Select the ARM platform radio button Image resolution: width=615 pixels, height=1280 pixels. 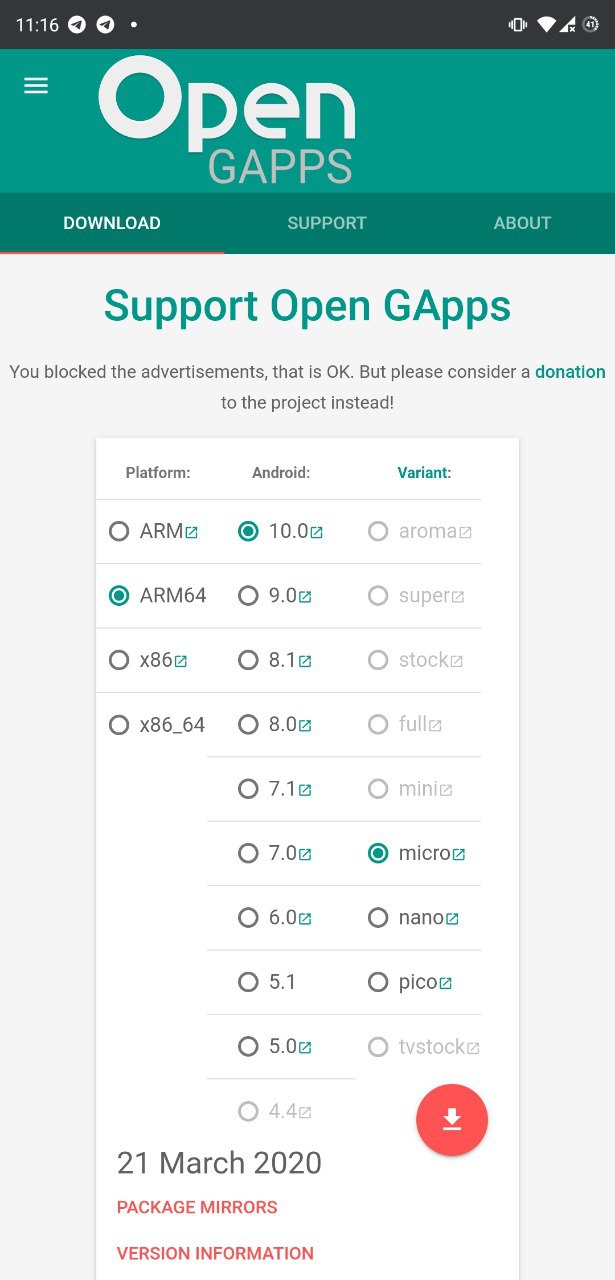coord(119,531)
